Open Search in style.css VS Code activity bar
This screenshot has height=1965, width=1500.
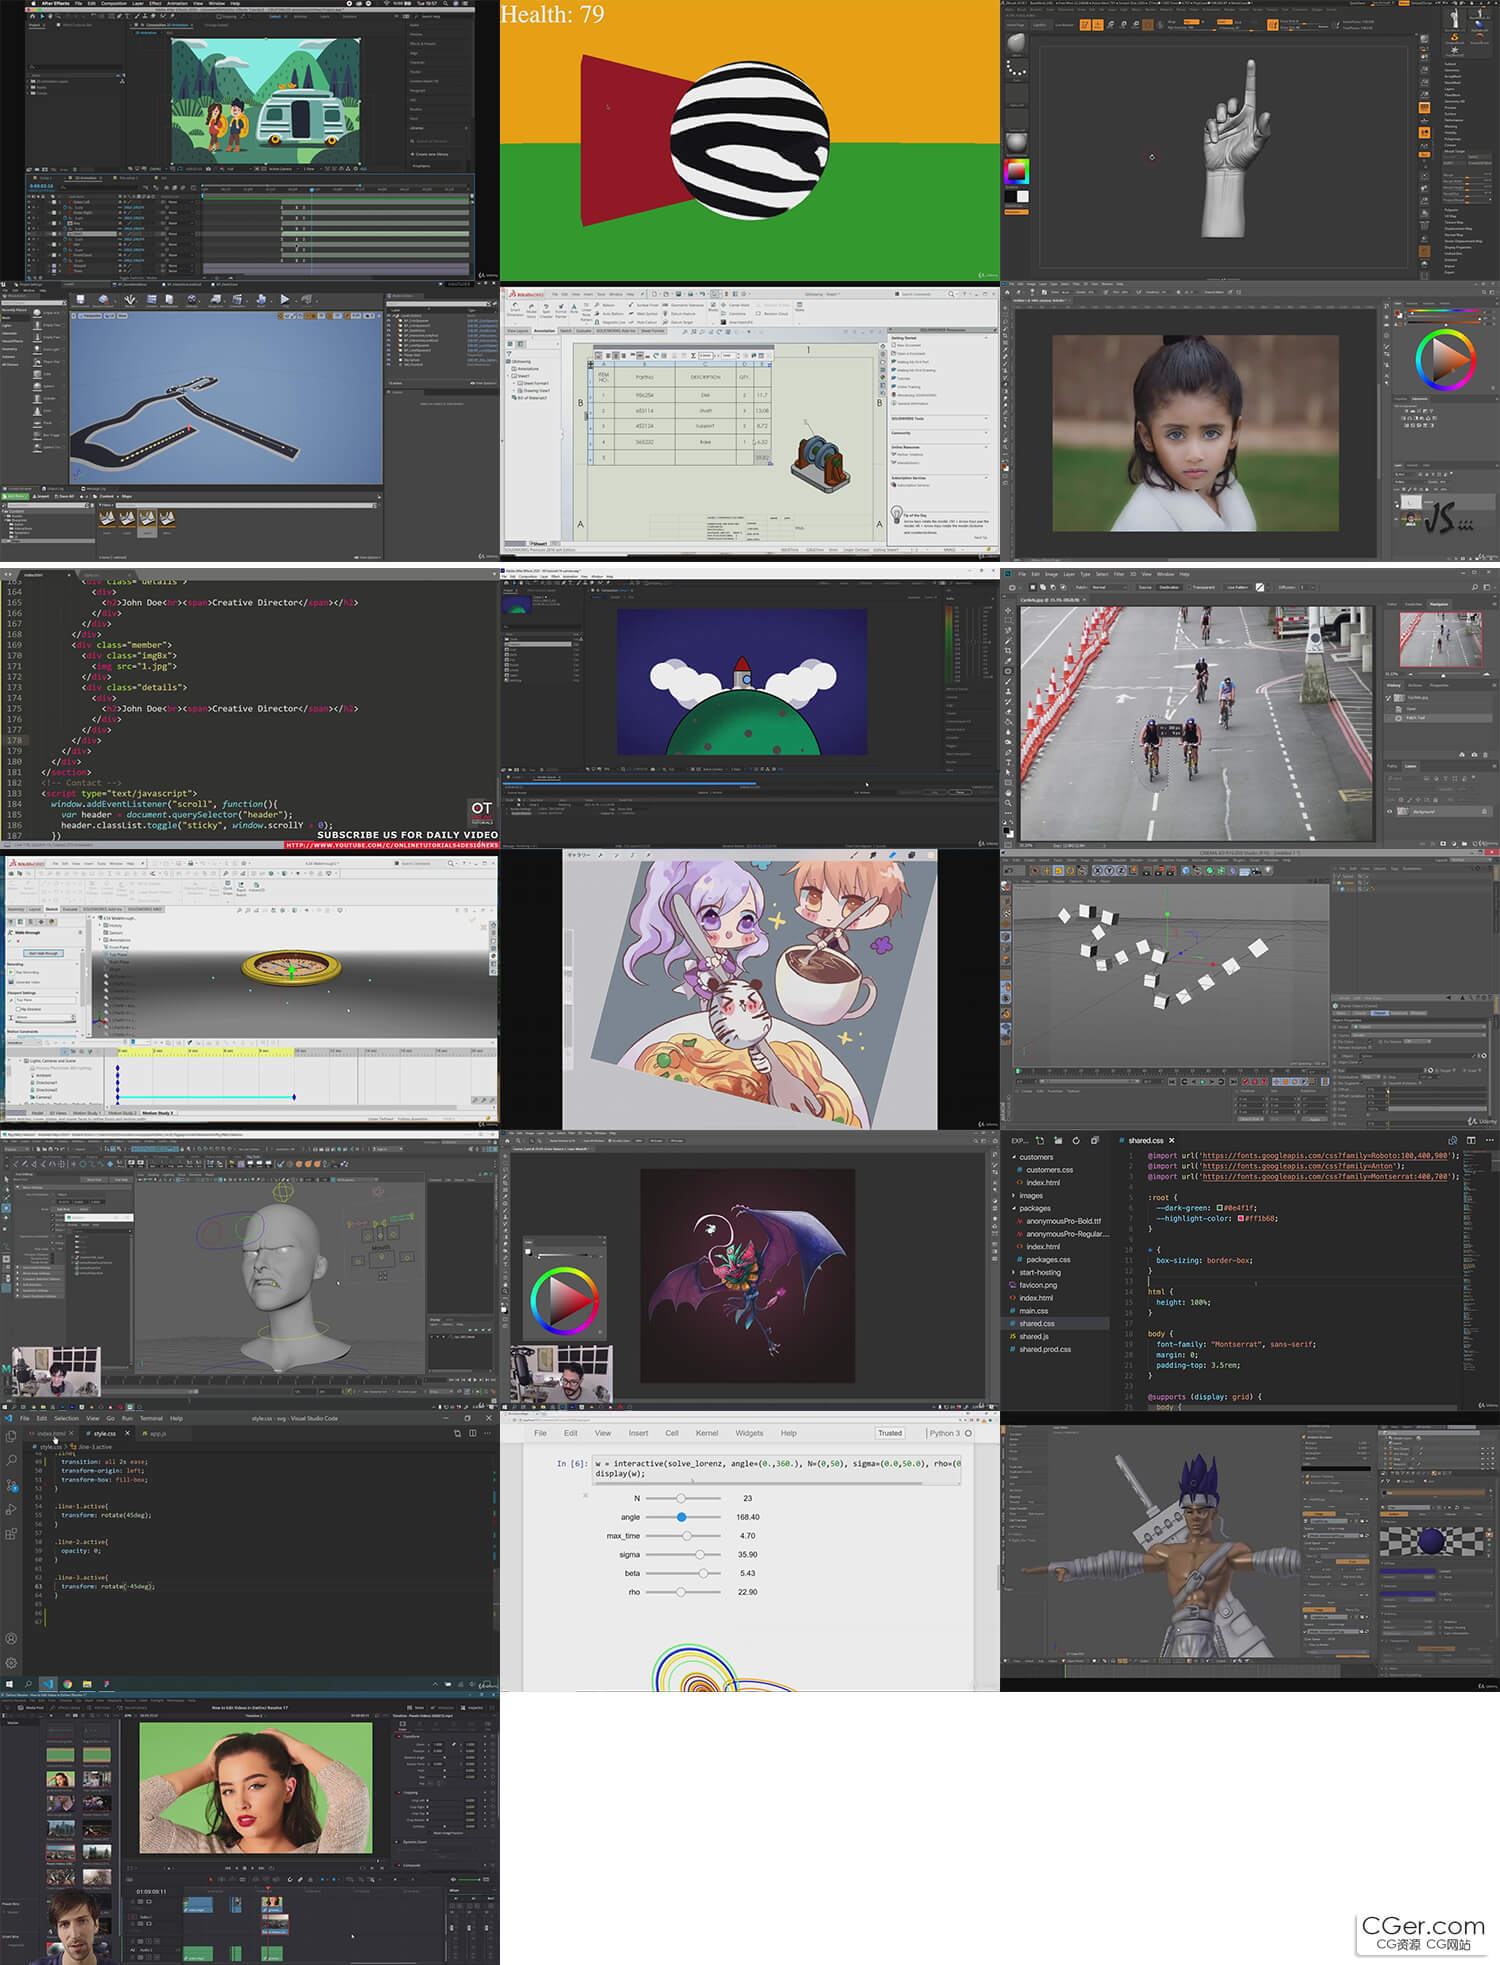coord(11,1460)
